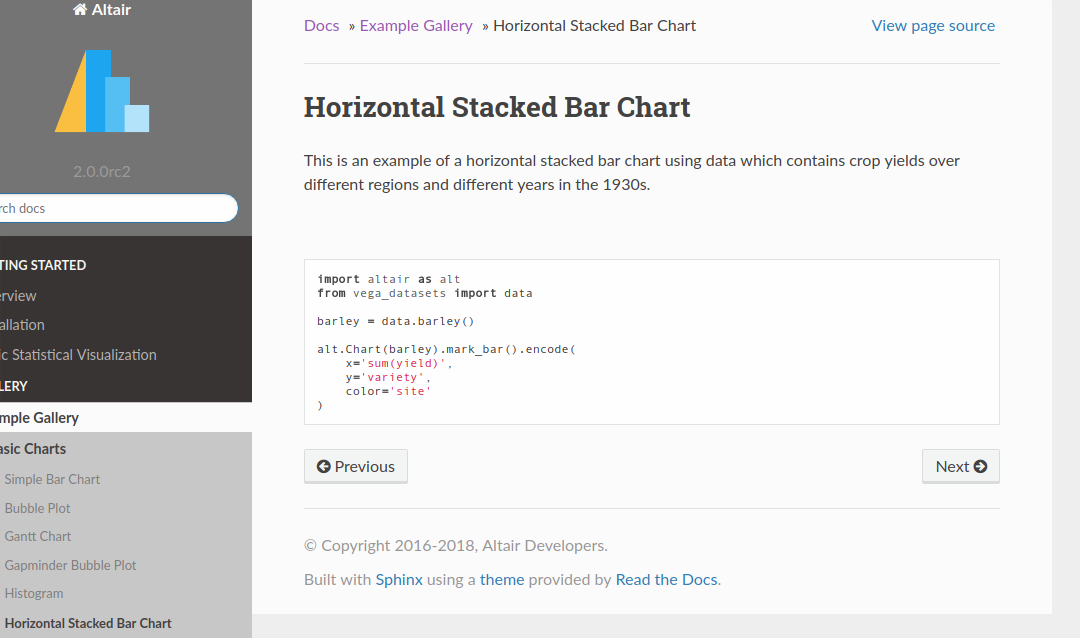Click View page source link

933,25
